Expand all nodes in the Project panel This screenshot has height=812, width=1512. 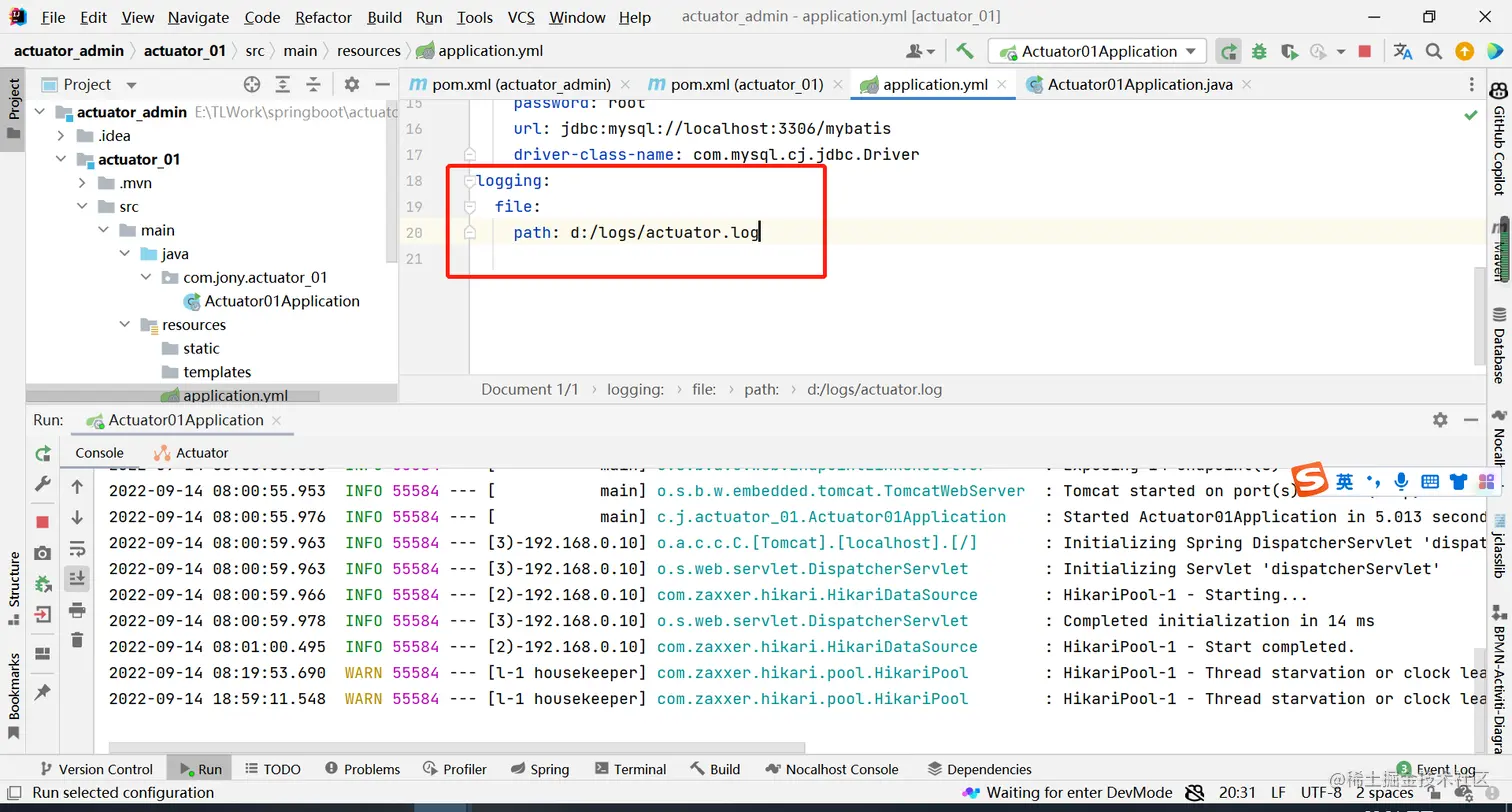pyautogui.click(x=283, y=85)
